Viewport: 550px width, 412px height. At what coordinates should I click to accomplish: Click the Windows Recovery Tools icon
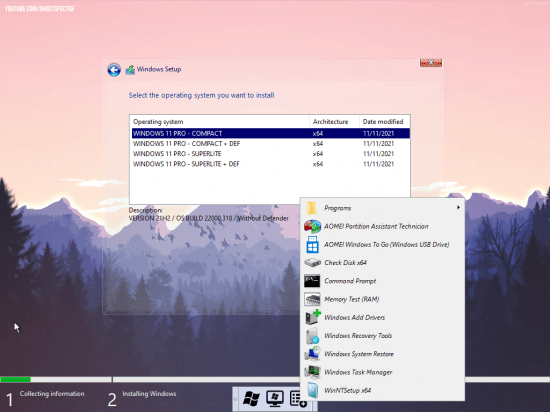312,336
